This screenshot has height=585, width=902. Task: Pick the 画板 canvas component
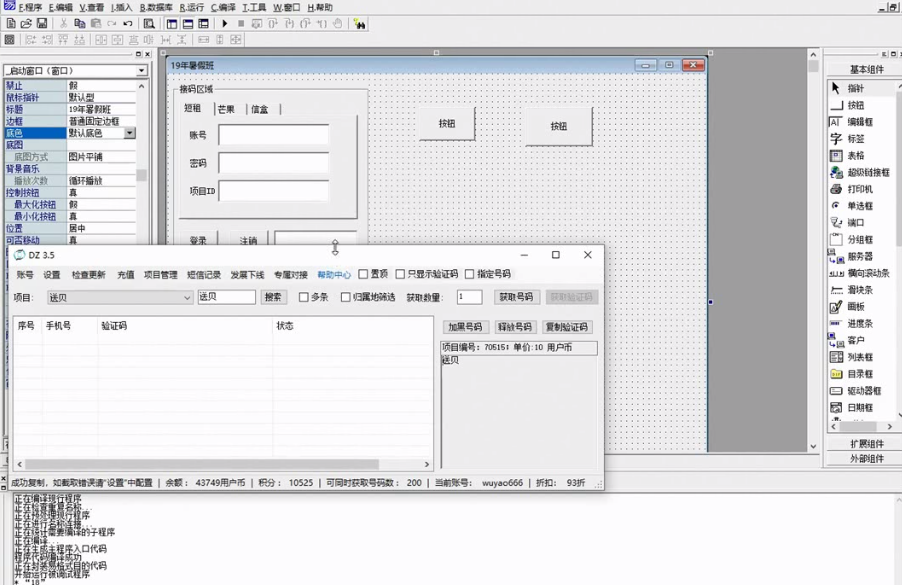855,307
